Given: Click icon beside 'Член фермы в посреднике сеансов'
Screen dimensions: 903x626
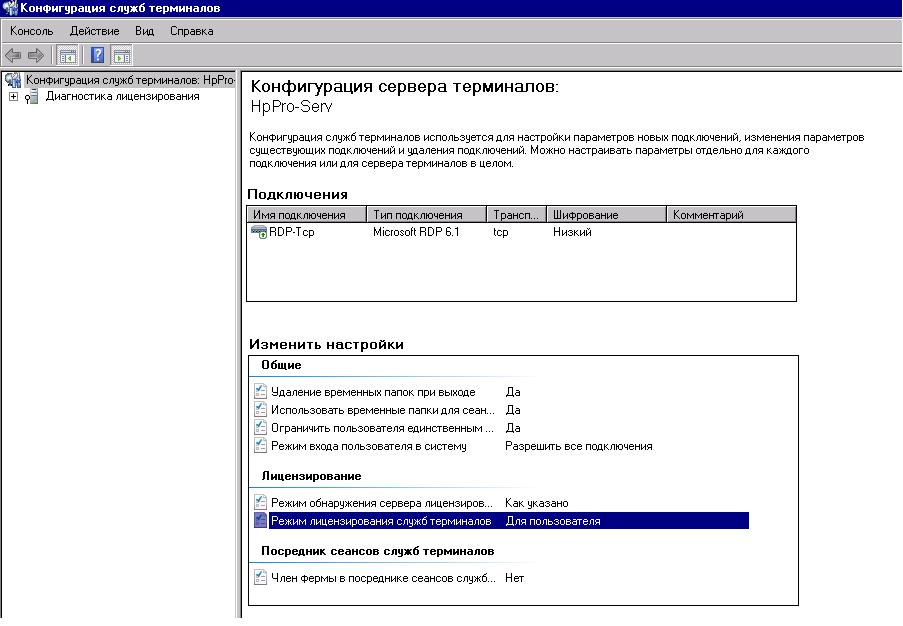Looking at the screenshot, I should pyautogui.click(x=260, y=577).
